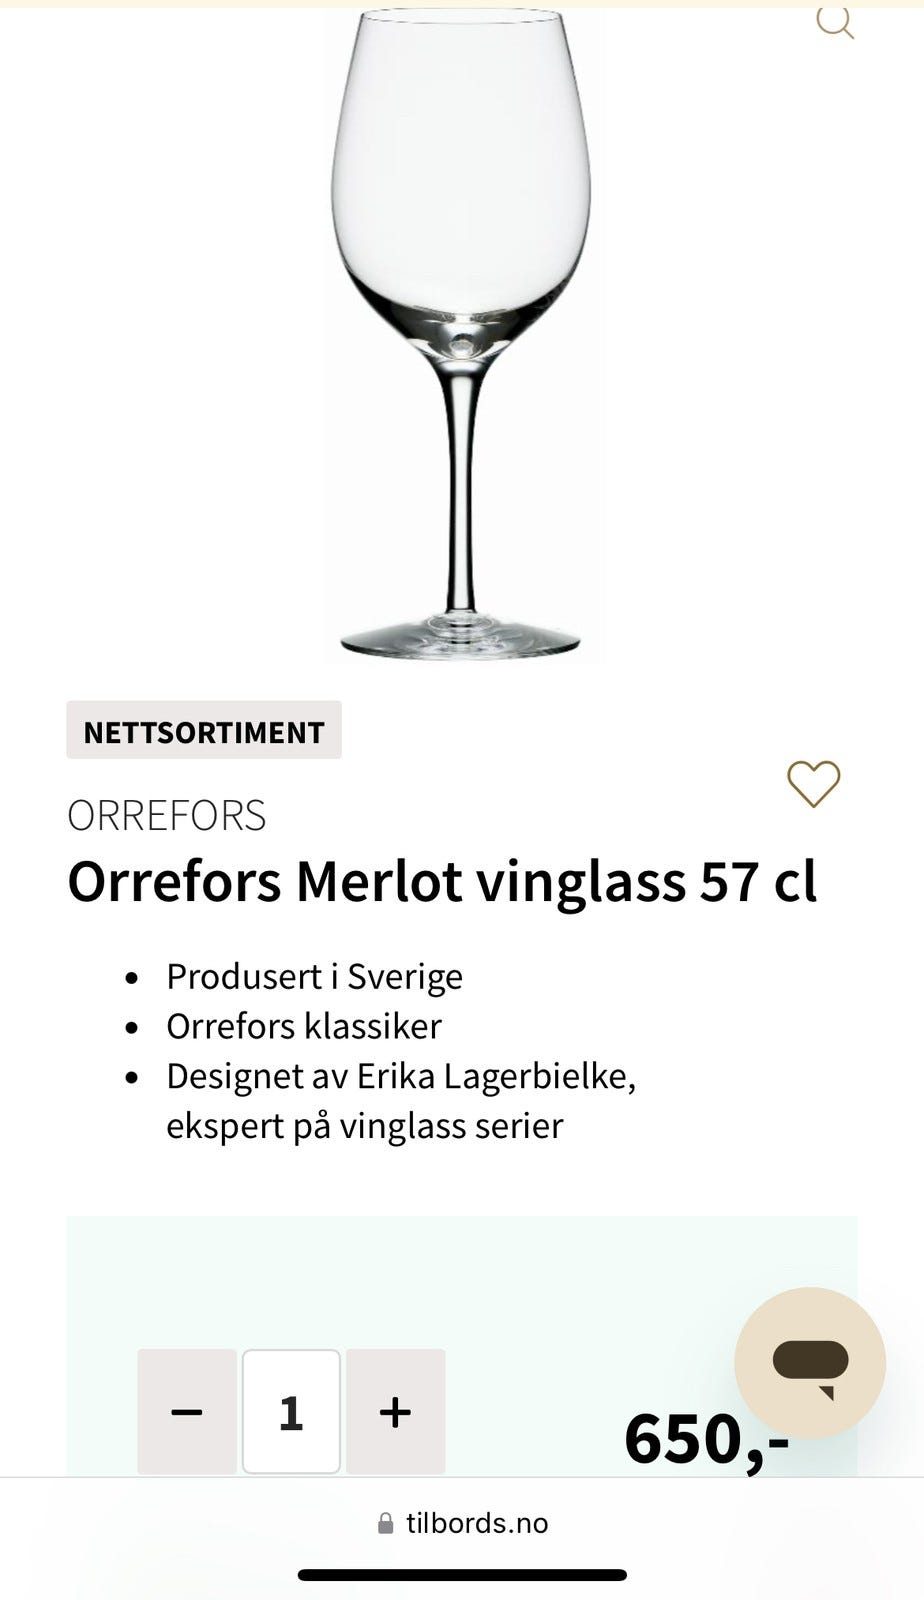Viewport: 924px width, 1600px height.
Task: Click the 650,- price
Action: (x=706, y=1438)
